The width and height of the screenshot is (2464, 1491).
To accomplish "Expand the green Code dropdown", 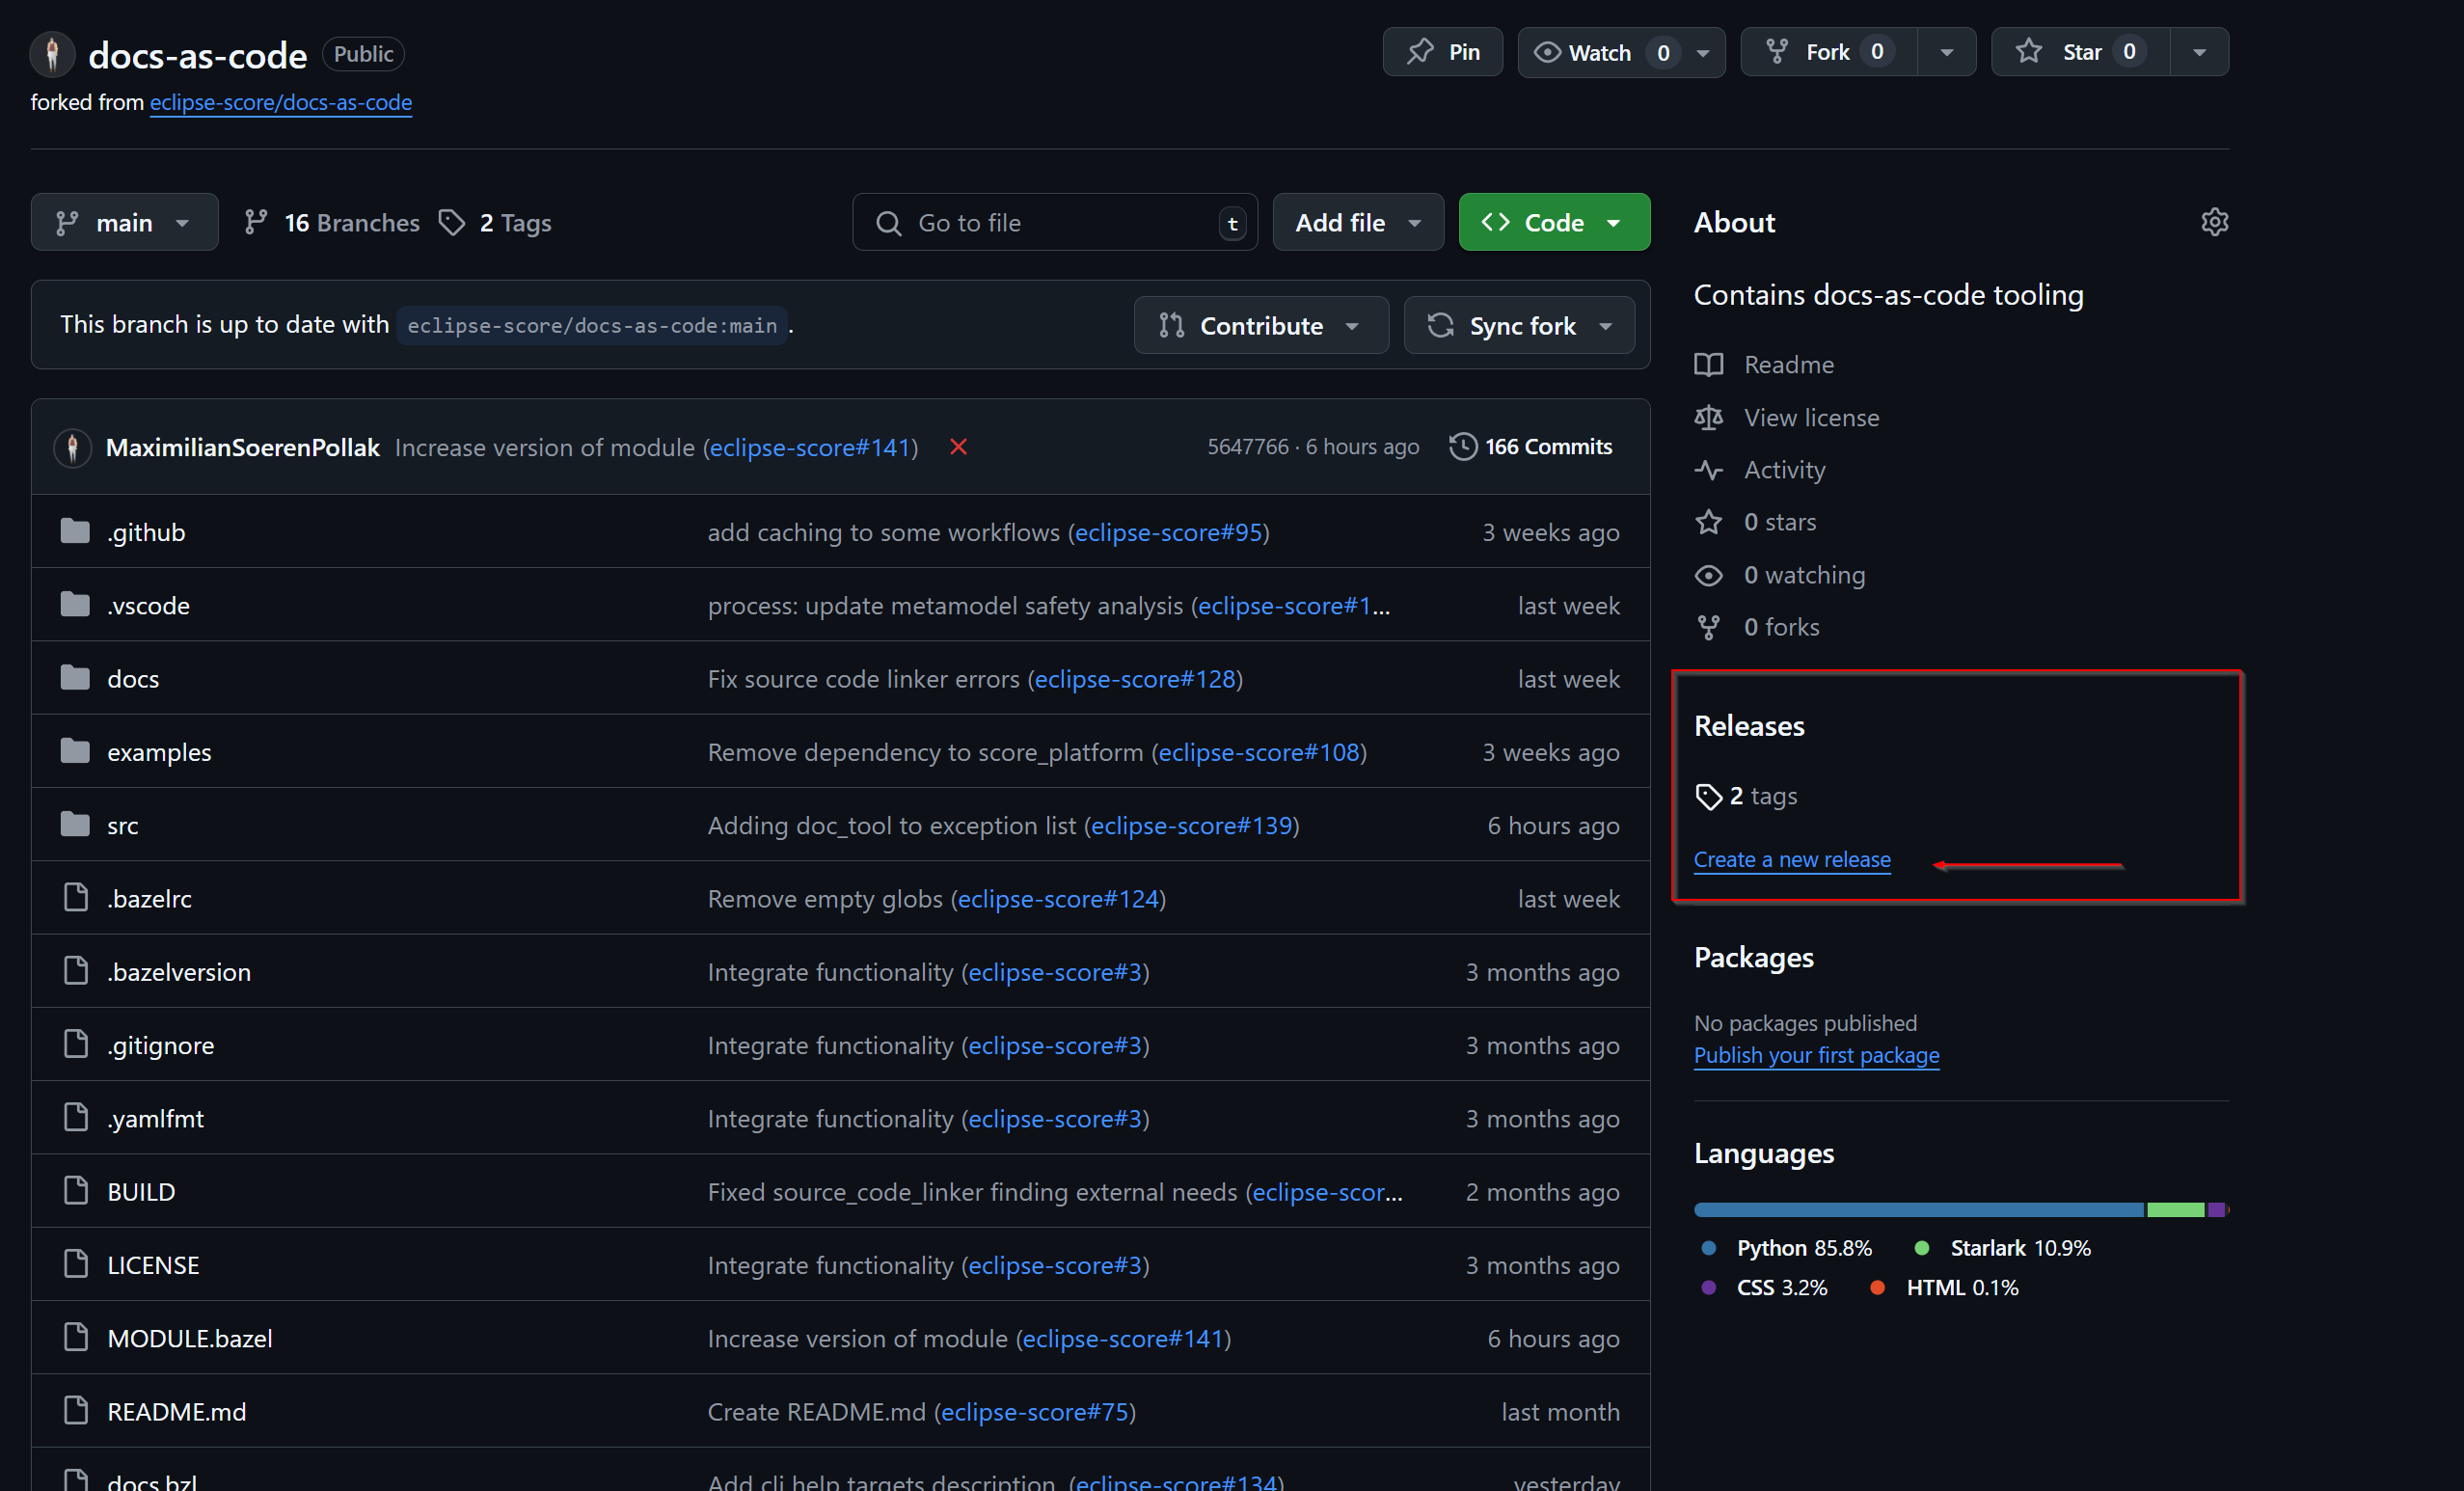I will pyautogui.click(x=1553, y=222).
